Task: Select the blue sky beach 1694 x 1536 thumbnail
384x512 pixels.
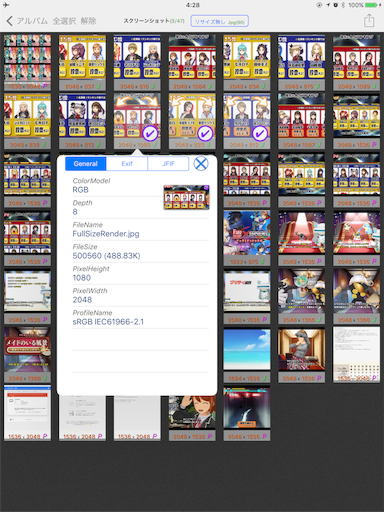Action: 247,355
